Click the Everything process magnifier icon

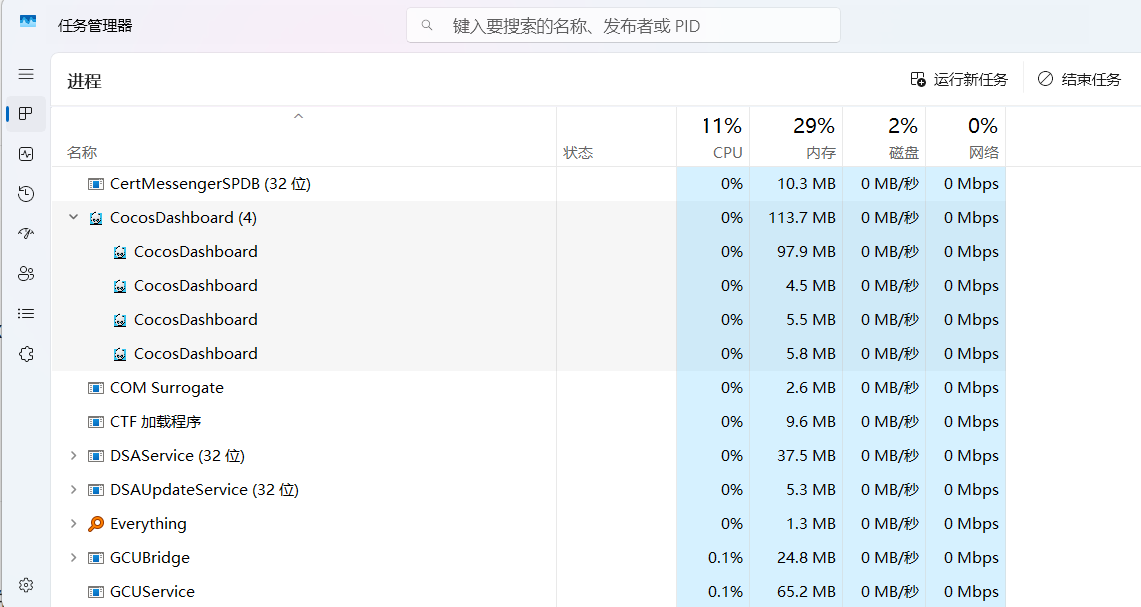[96, 524]
